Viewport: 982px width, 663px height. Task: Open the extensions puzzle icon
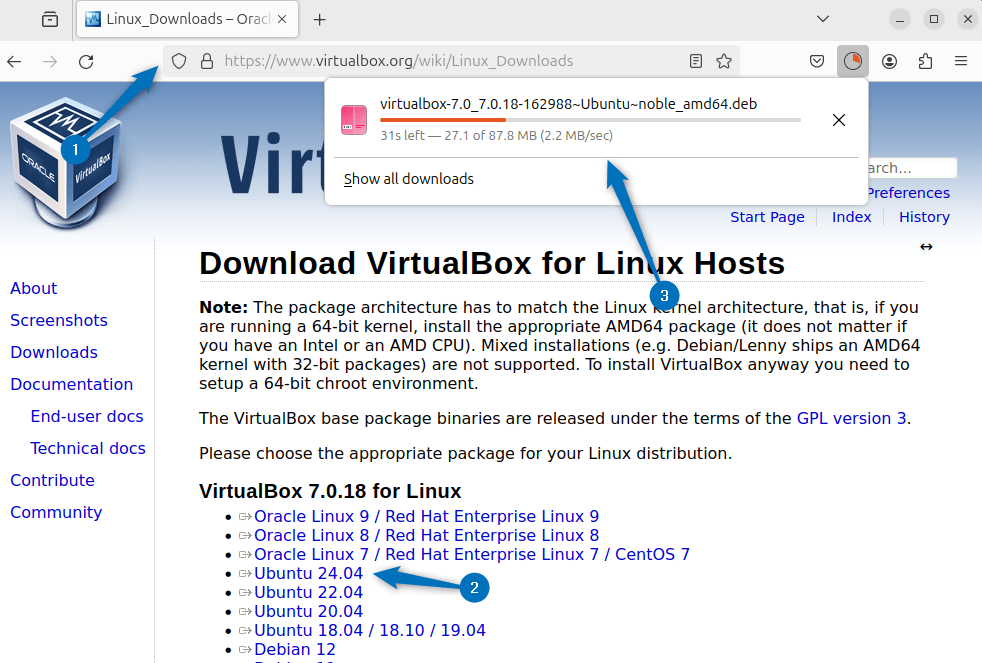point(925,61)
